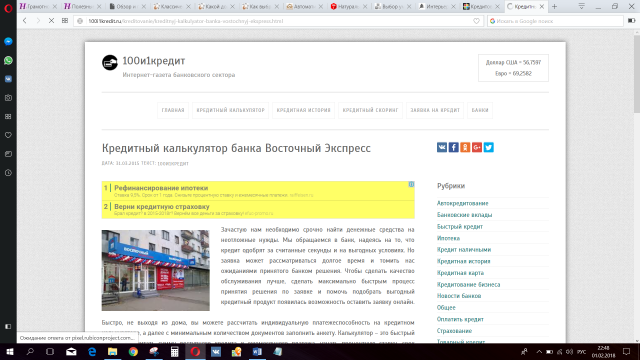
Task: Share page via Twitter icon
Action: (489, 147)
